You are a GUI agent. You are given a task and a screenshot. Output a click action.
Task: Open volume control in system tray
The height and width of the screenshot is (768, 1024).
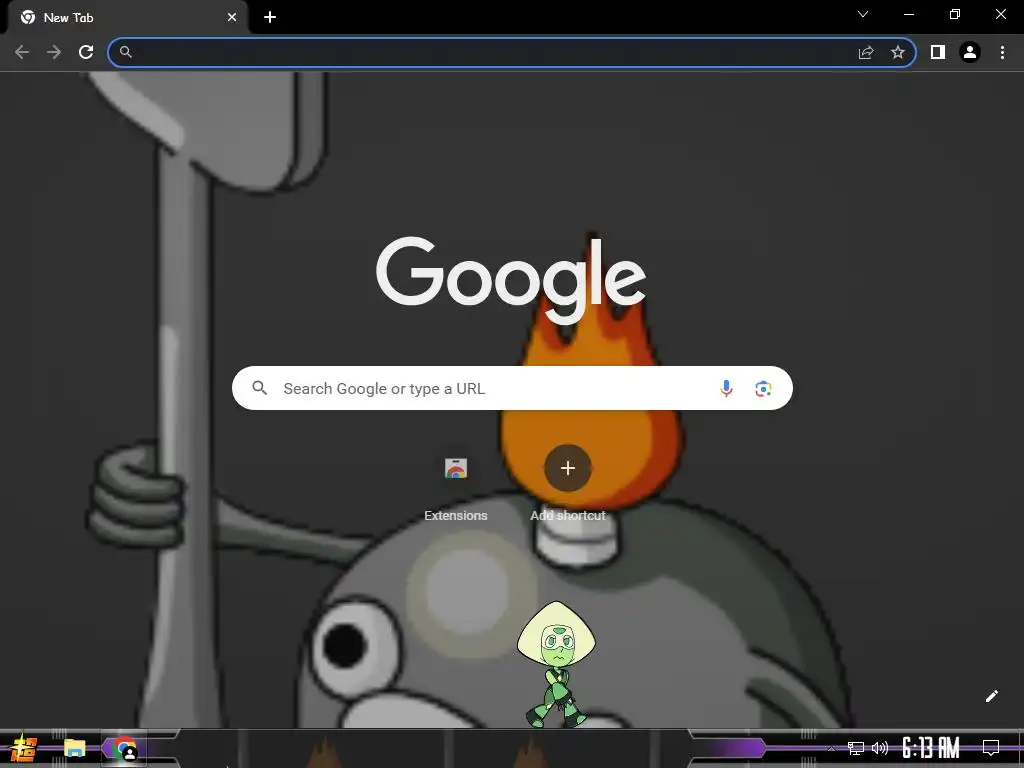point(880,748)
